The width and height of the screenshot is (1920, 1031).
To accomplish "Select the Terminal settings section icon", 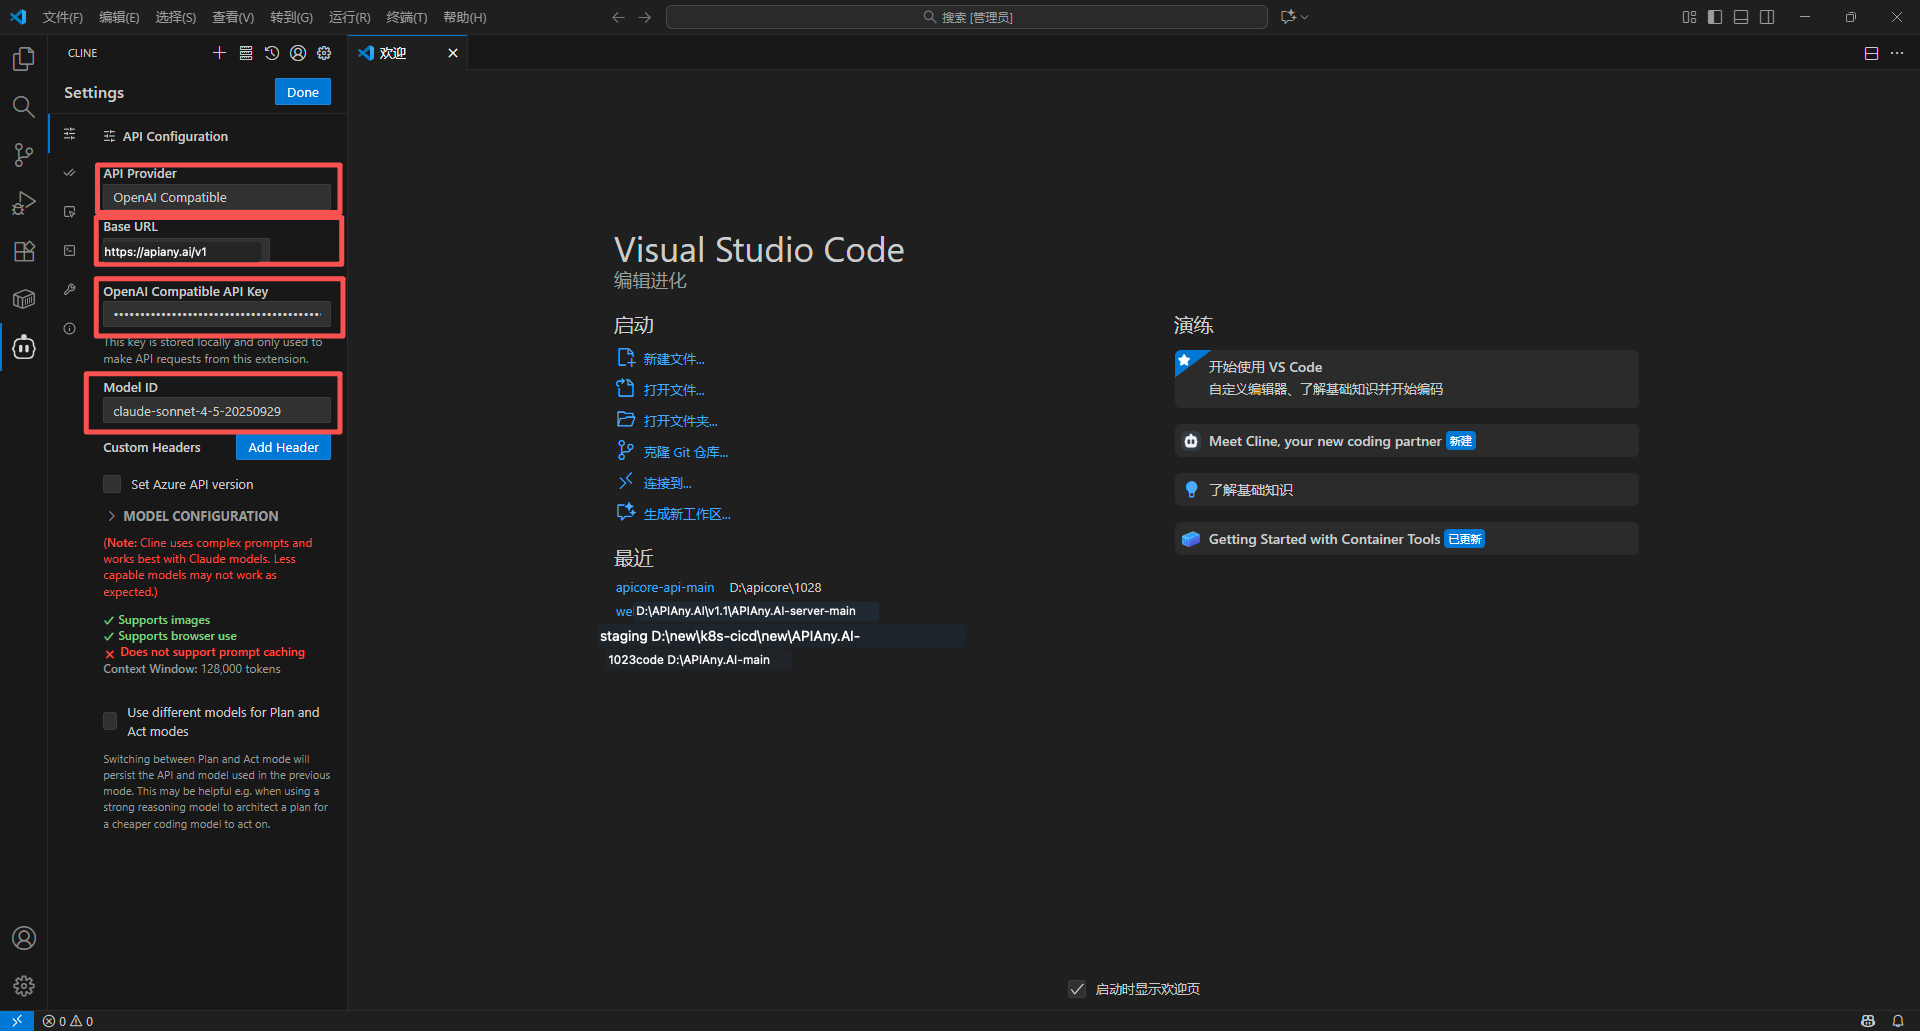I will 69,250.
